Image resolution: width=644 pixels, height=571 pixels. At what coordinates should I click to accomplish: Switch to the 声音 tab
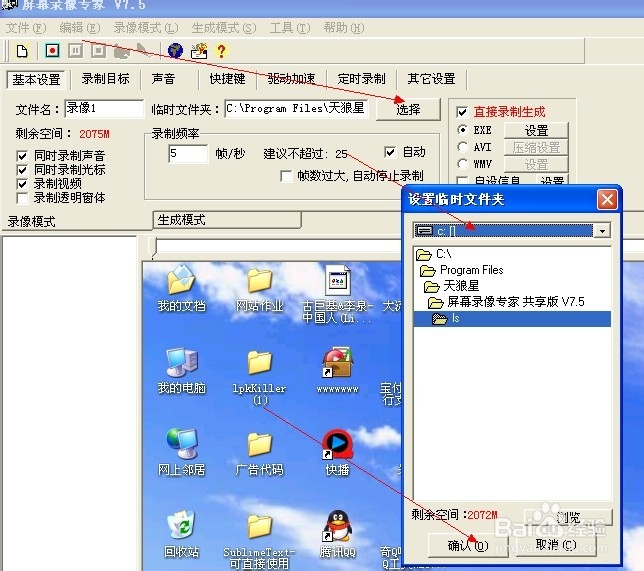163,79
